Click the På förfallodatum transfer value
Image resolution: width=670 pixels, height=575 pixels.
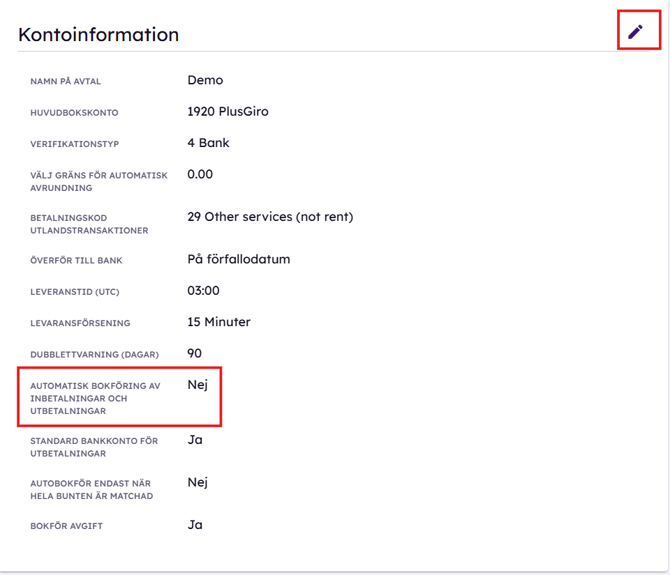[239, 259]
